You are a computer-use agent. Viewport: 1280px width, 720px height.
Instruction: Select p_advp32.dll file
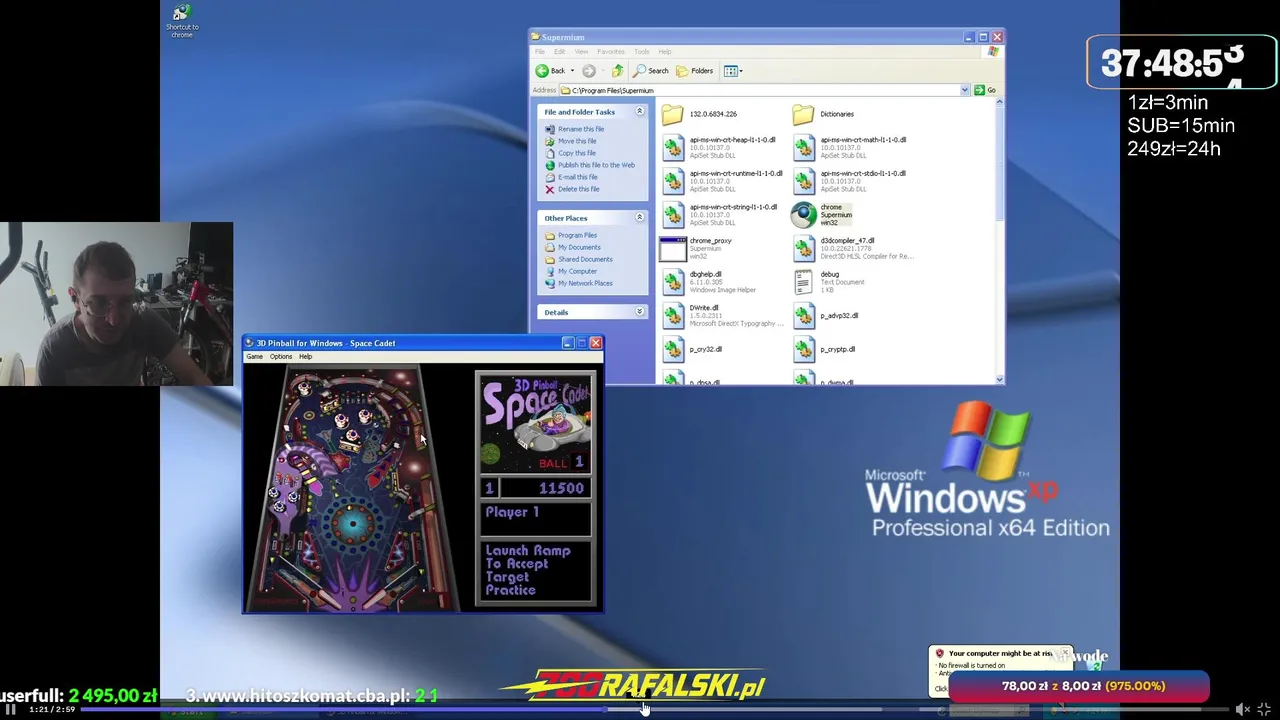826,315
